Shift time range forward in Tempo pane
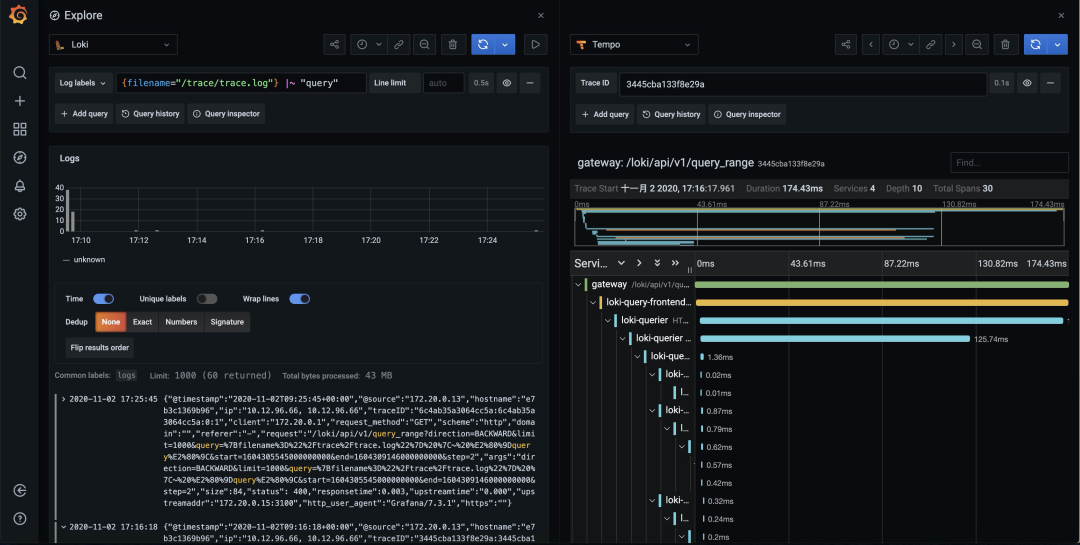Screen dimensions: 1080x545 (953, 44)
